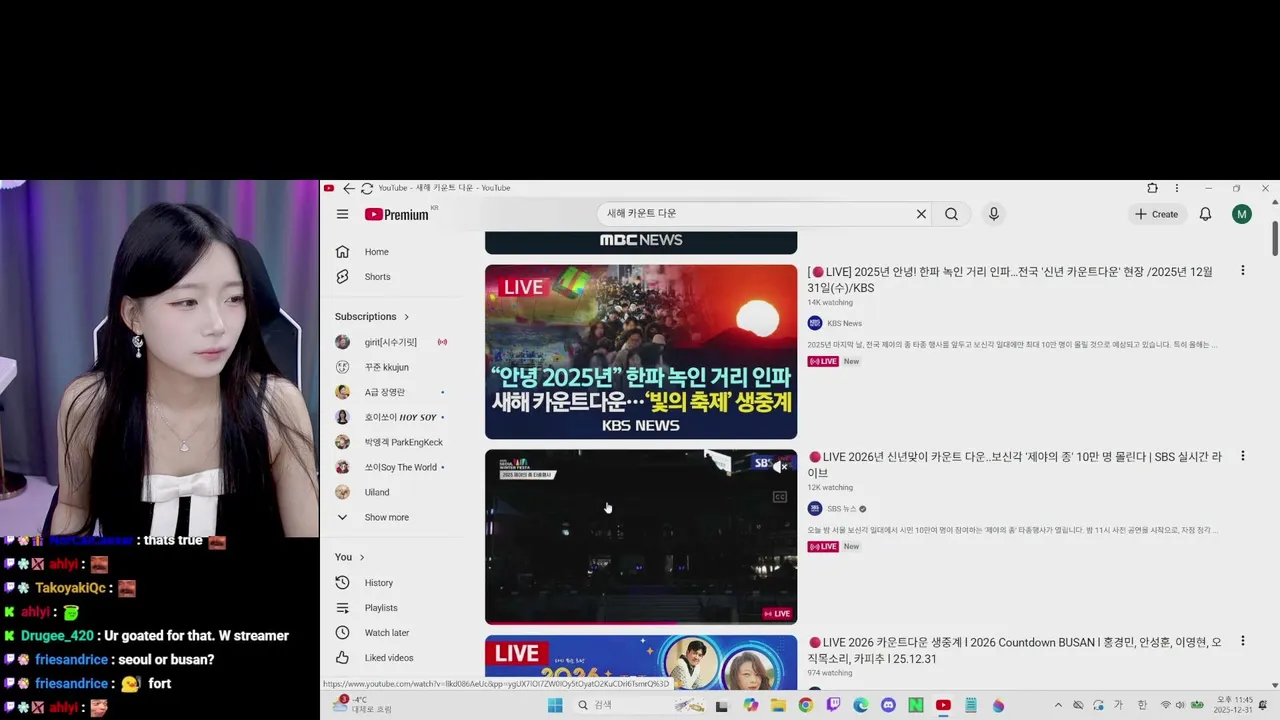Expand the You section chevron
This screenshot has width=1280, height=720.
(362, 557)
